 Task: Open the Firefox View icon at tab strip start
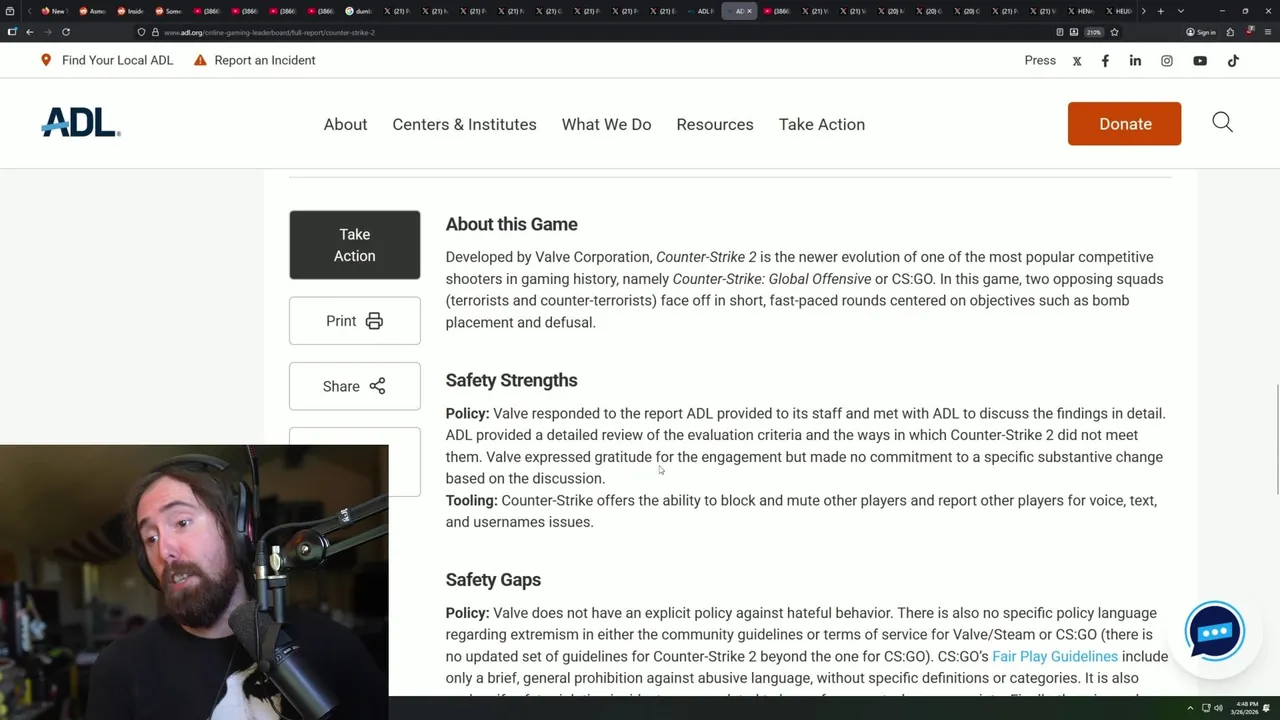point(11,11)
